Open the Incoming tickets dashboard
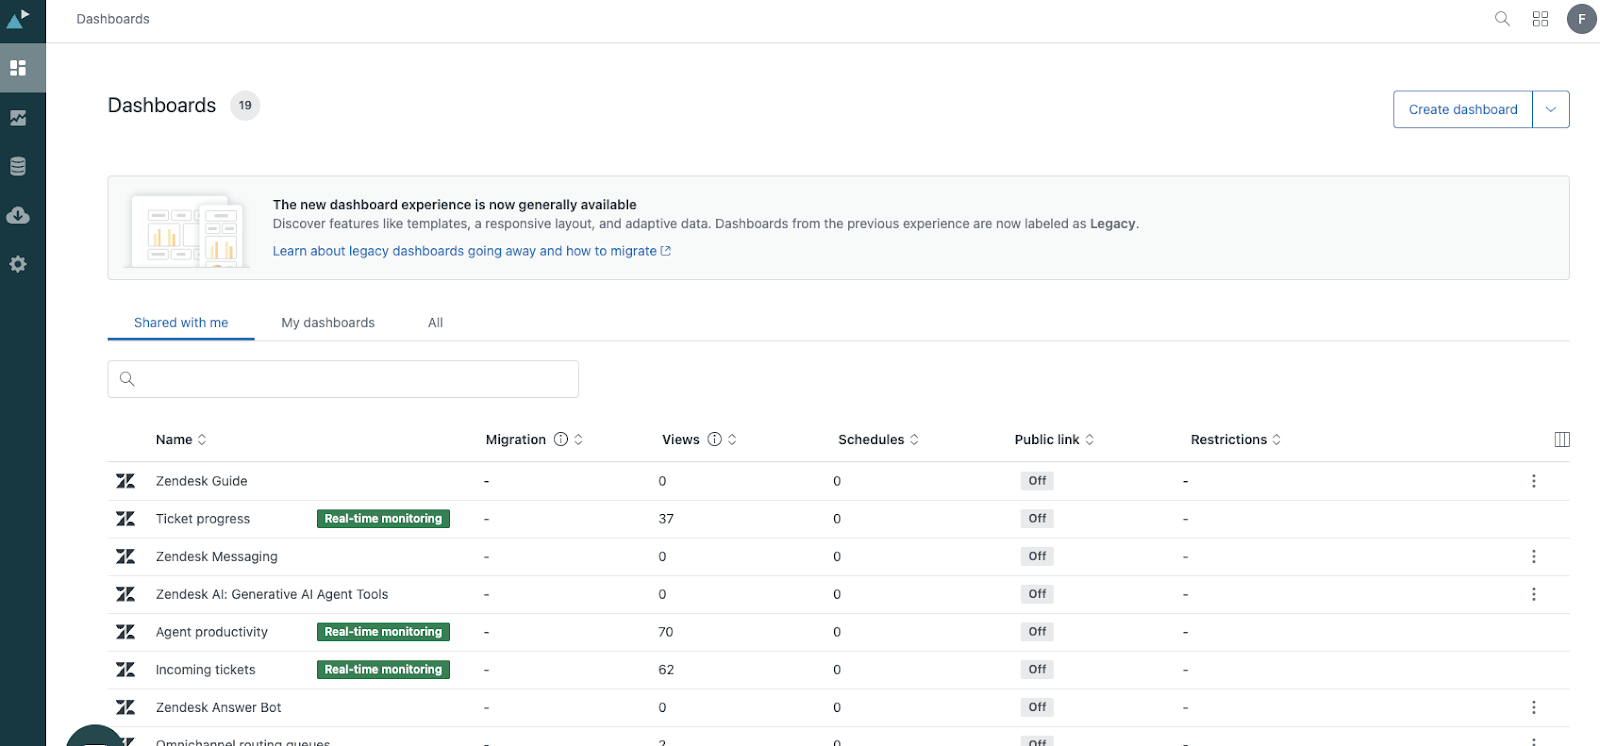The height and width of the screenshot is (746, 1600). 206,670
